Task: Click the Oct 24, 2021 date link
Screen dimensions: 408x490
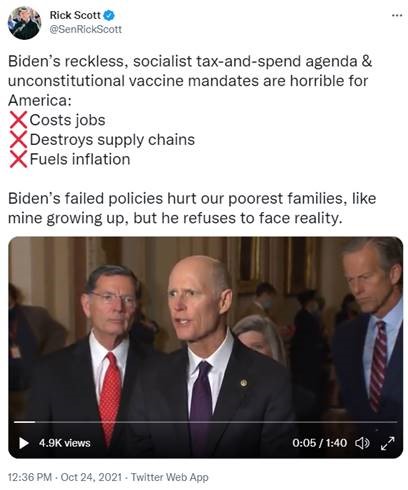Action: pos(91,477)
